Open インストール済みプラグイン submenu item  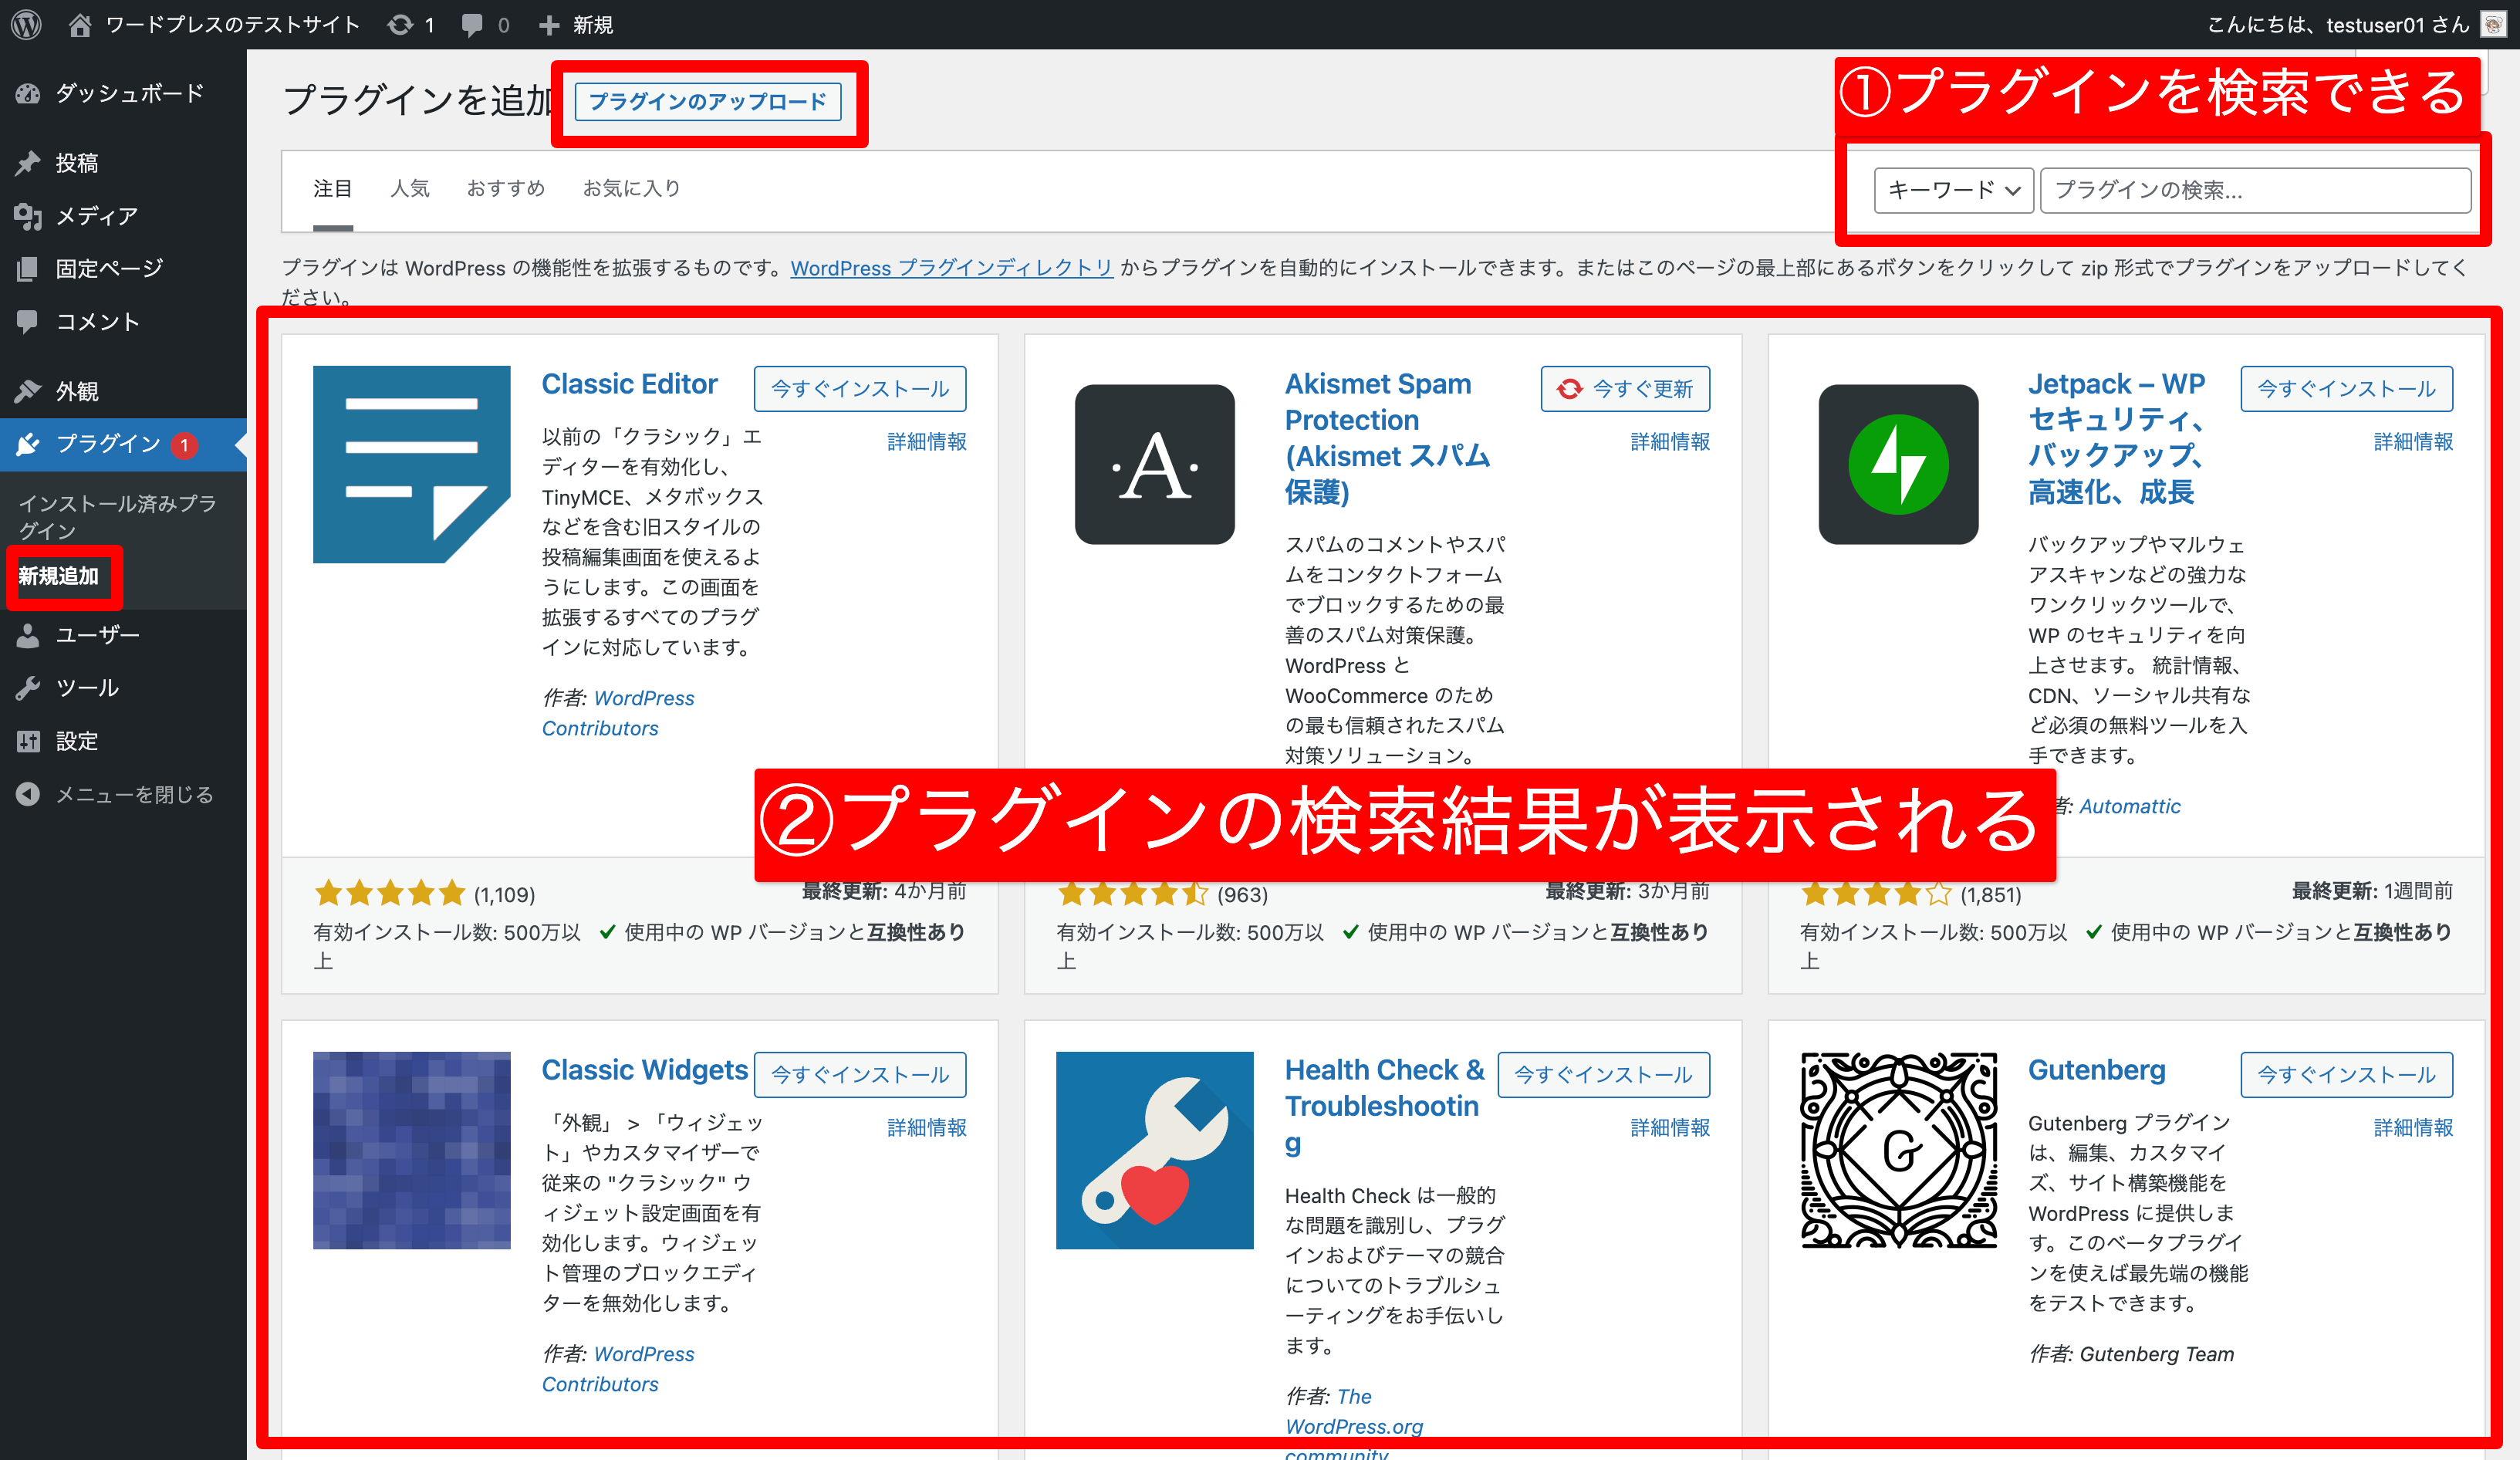[118, 516]
